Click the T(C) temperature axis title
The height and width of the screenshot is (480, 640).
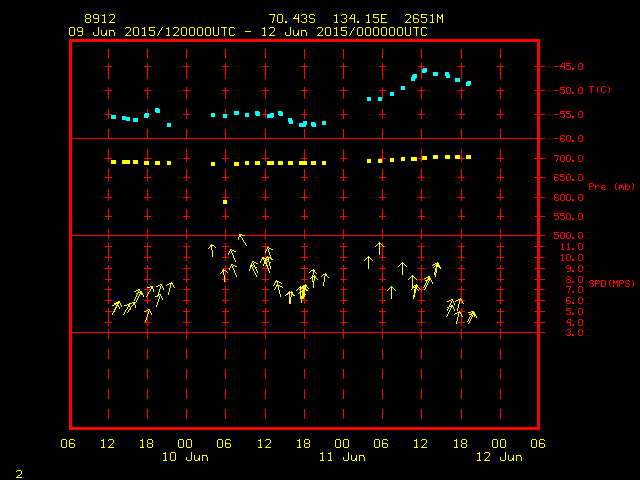600,89
